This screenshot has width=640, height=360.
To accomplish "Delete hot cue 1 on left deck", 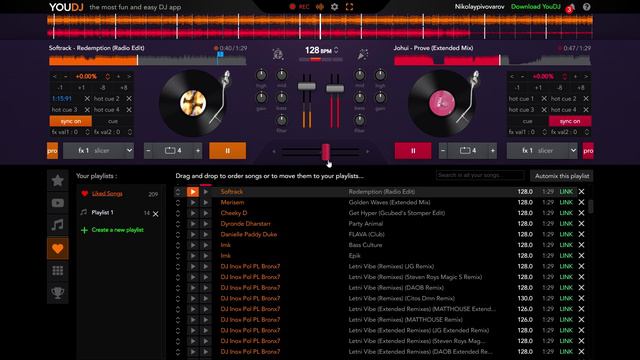I will pos(87,99).
